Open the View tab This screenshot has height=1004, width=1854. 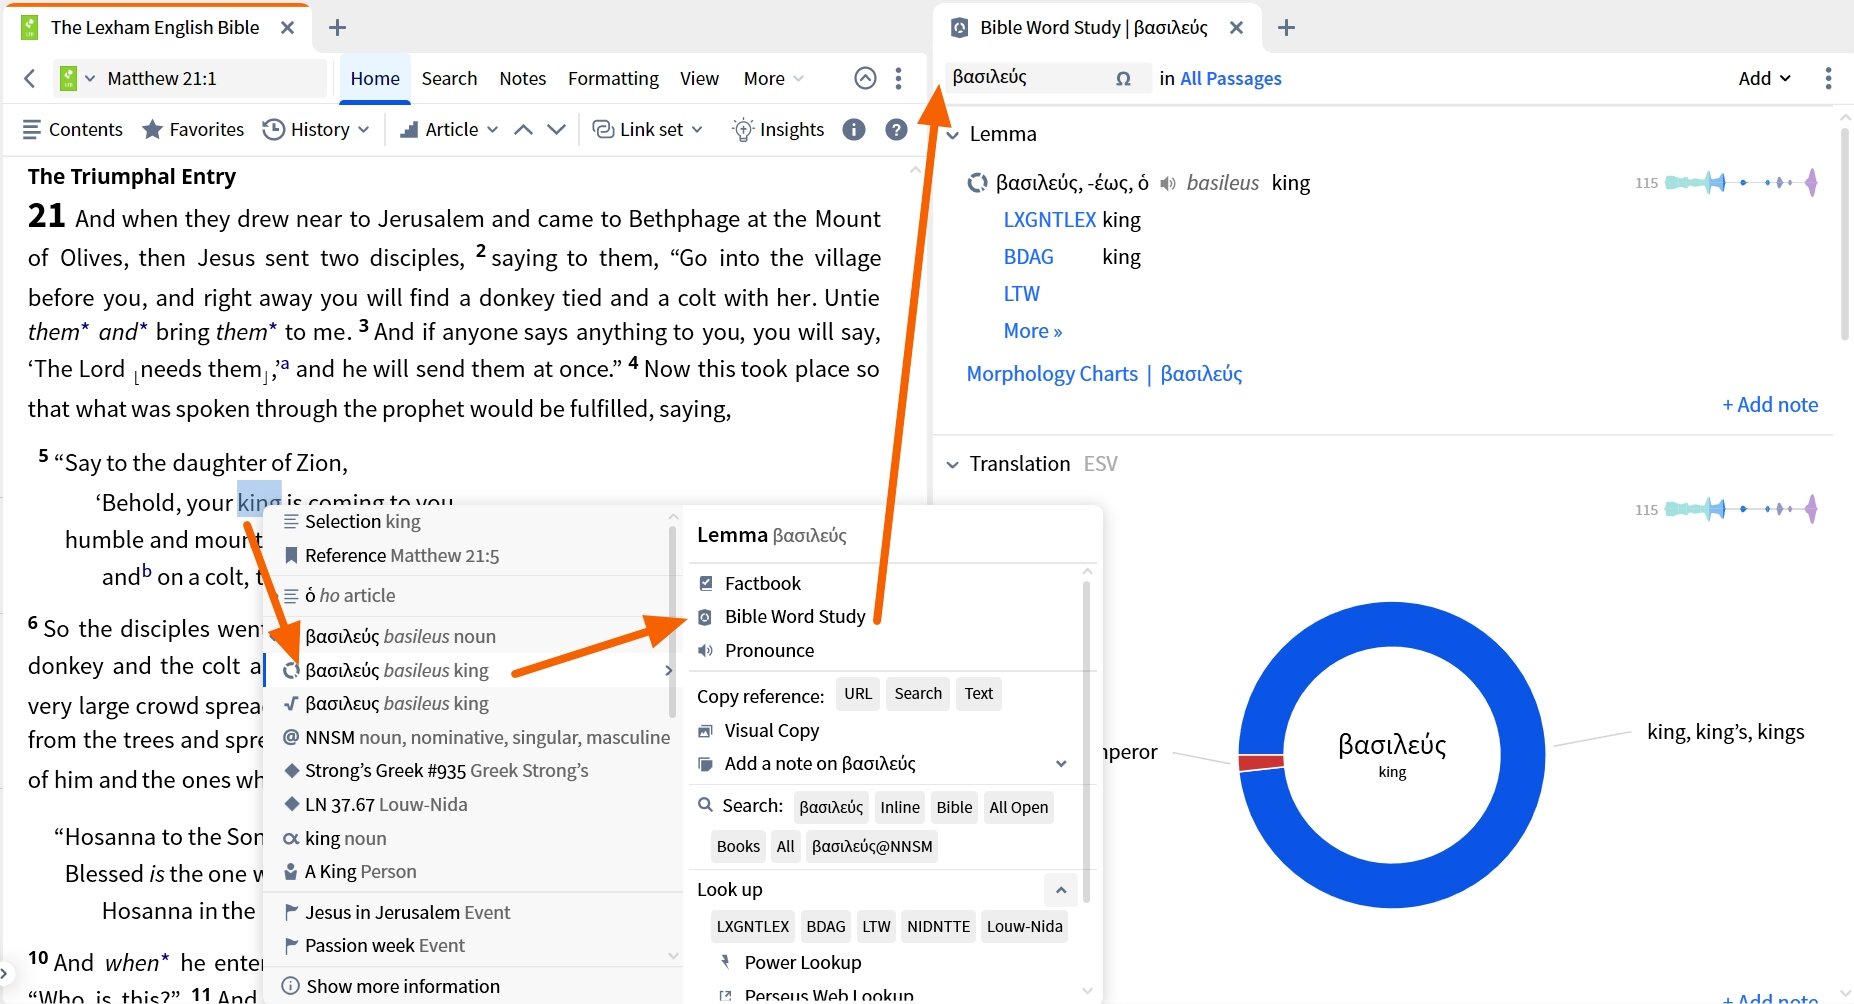point(699,78)
